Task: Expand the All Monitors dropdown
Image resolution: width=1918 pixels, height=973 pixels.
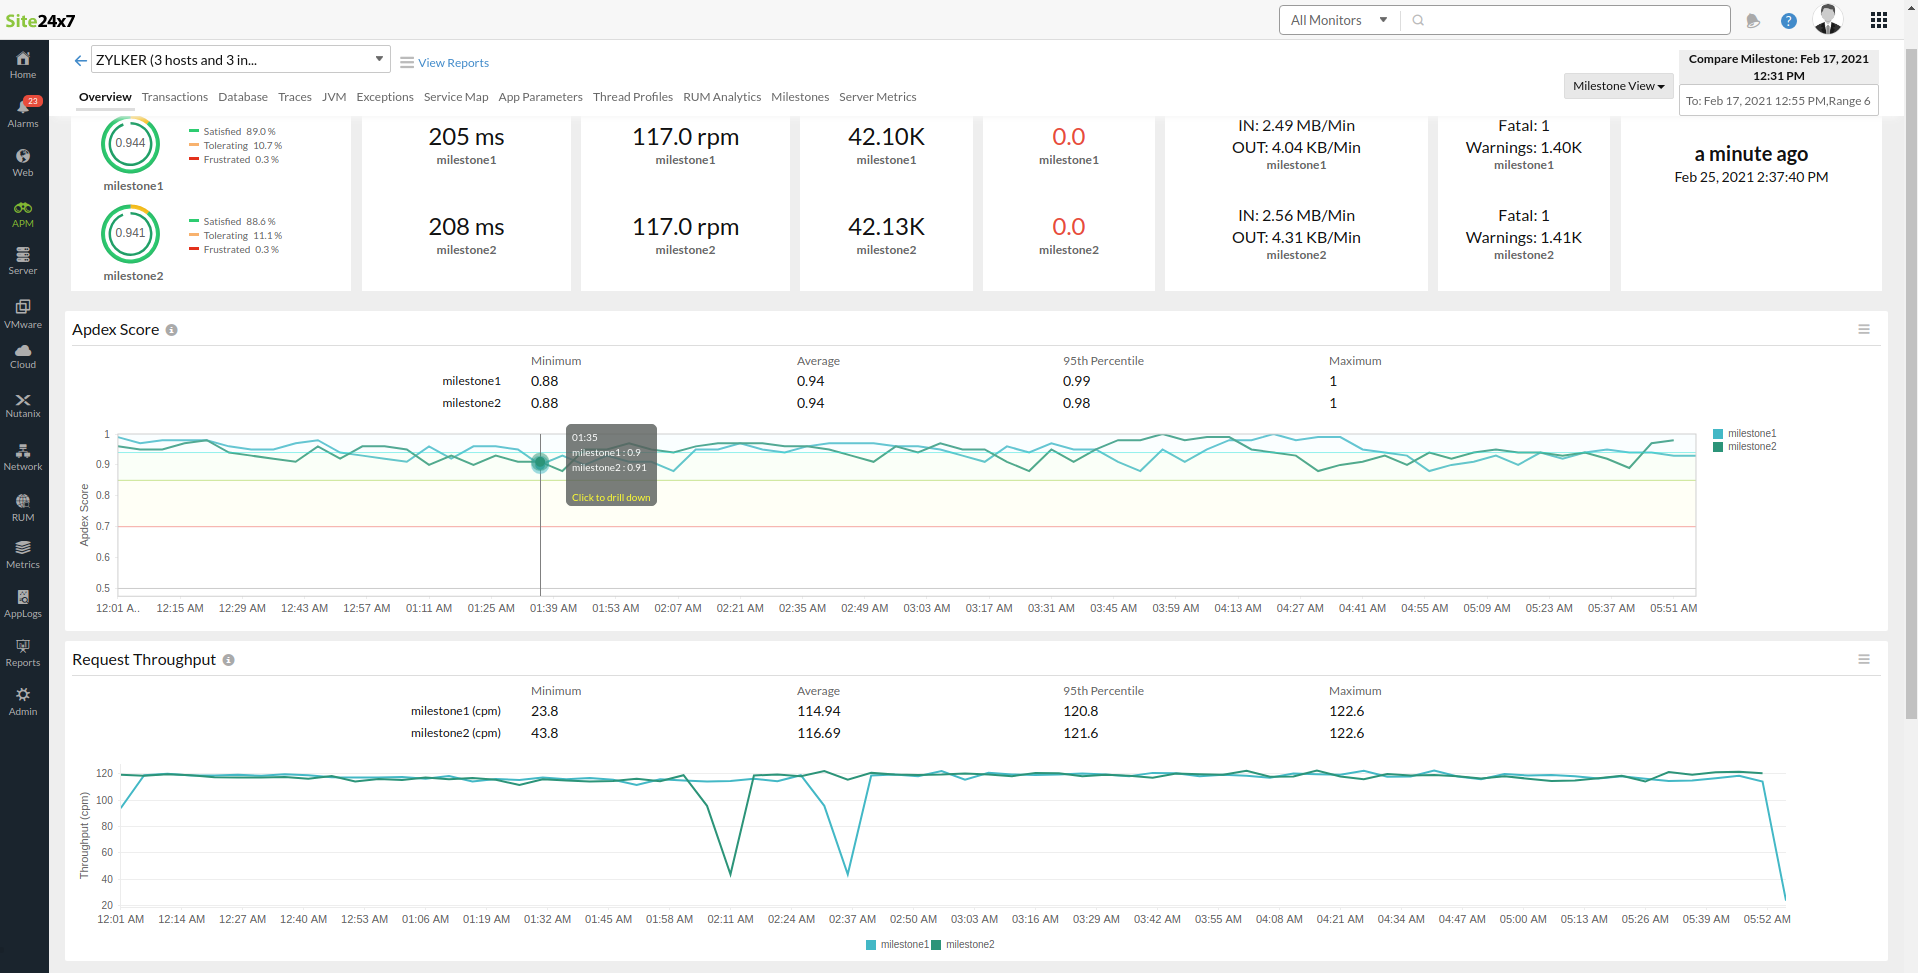Action: (x=1338, y=20)
